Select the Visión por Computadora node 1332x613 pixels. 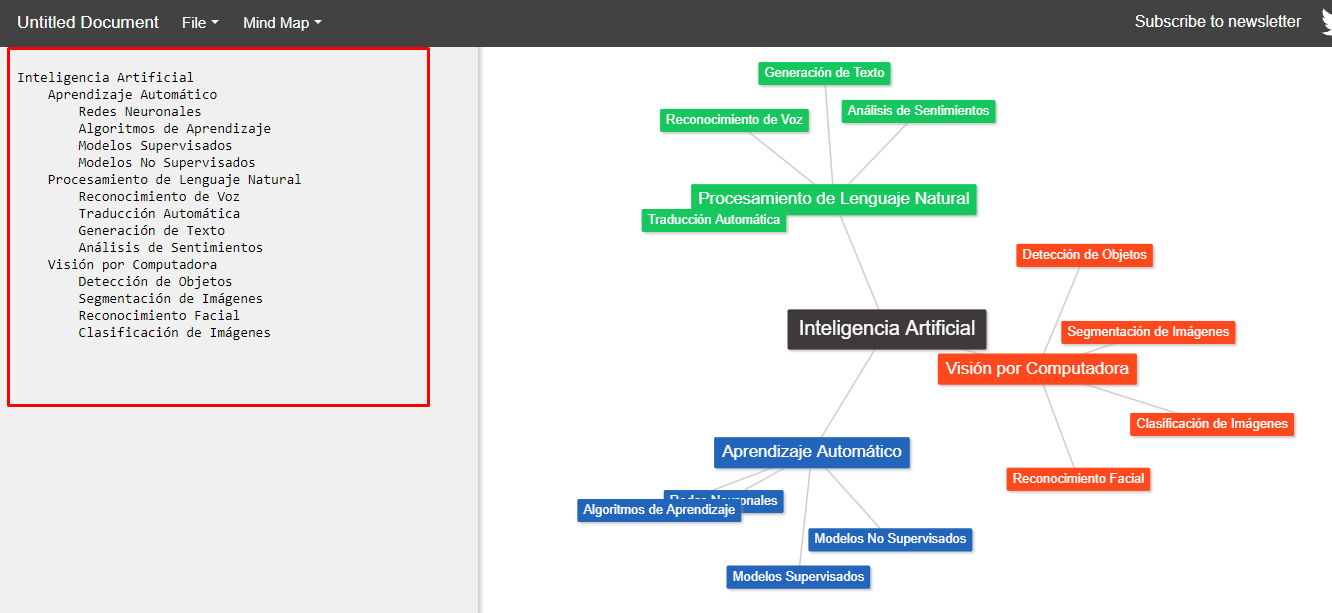(1037, 369)
